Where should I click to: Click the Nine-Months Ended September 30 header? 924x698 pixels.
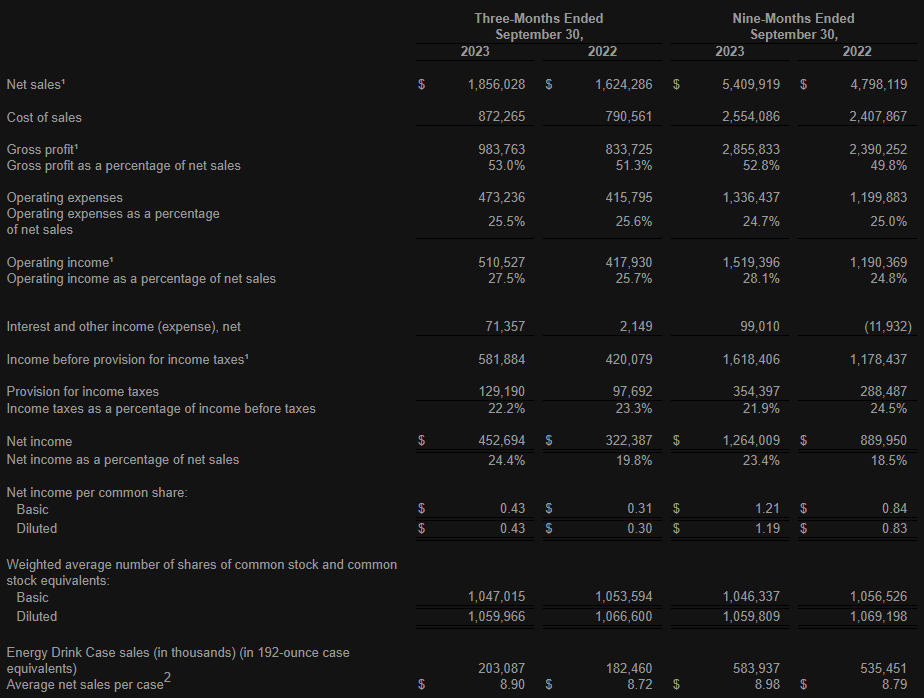[x=793, y=26]
